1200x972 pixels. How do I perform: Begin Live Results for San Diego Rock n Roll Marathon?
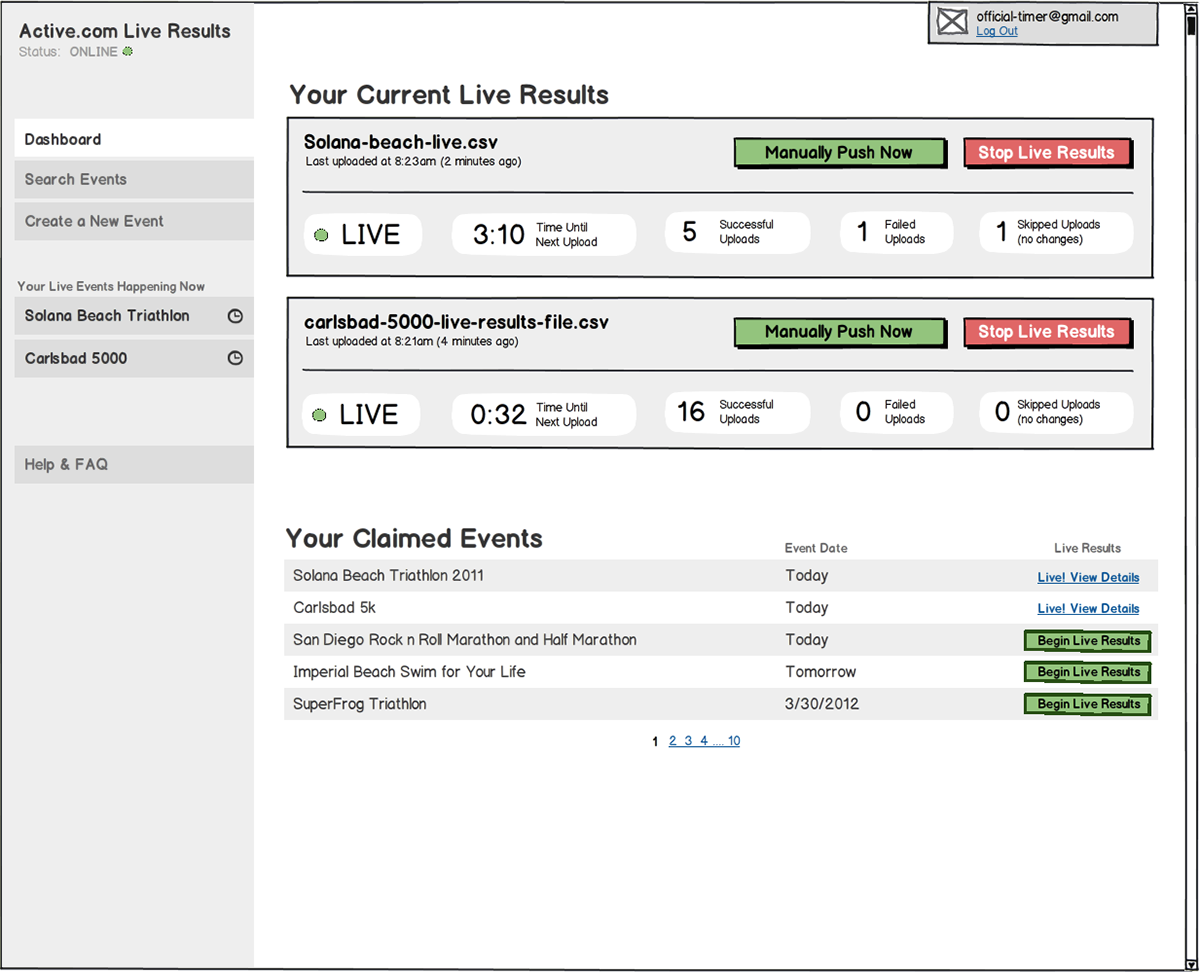point(1088,641)
